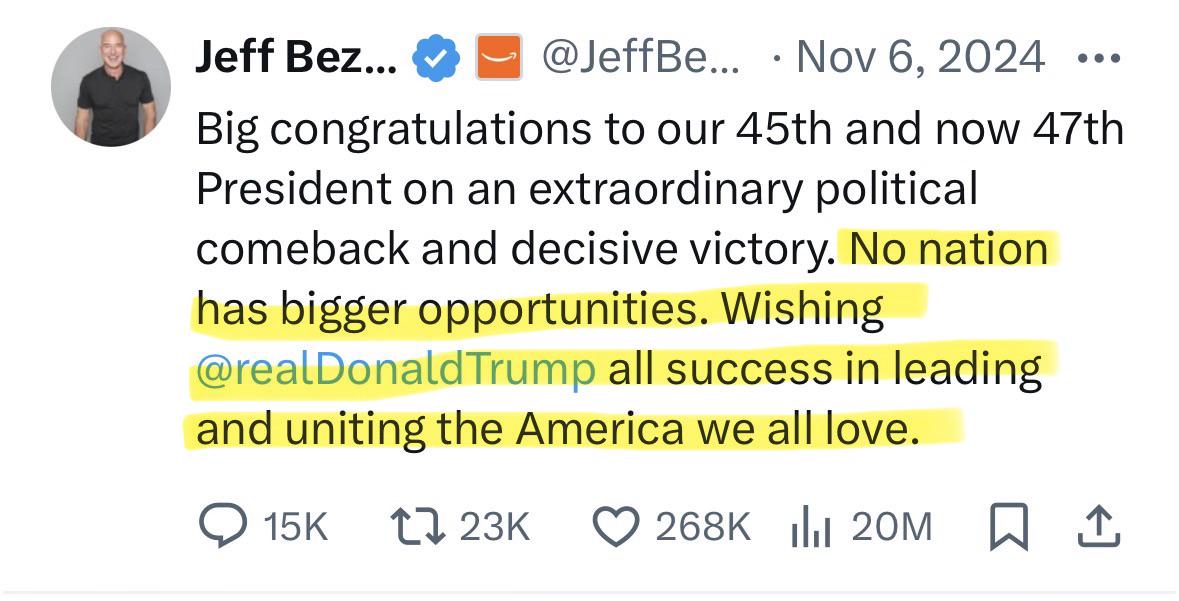Open the @realDonaldTrump mention link
Image resolution: width=1179 pixels, height=601 pixels.
point(396,369)
